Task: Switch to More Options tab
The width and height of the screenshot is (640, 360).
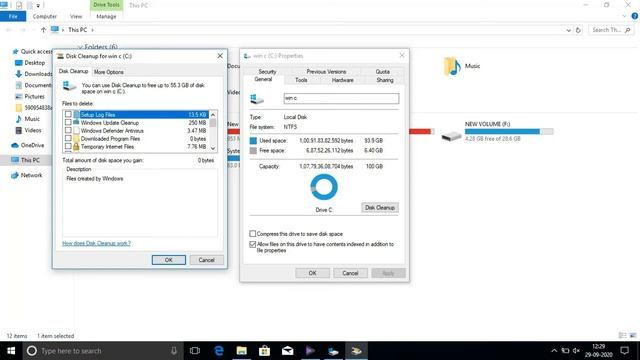Action: click(x=109, y=72)
